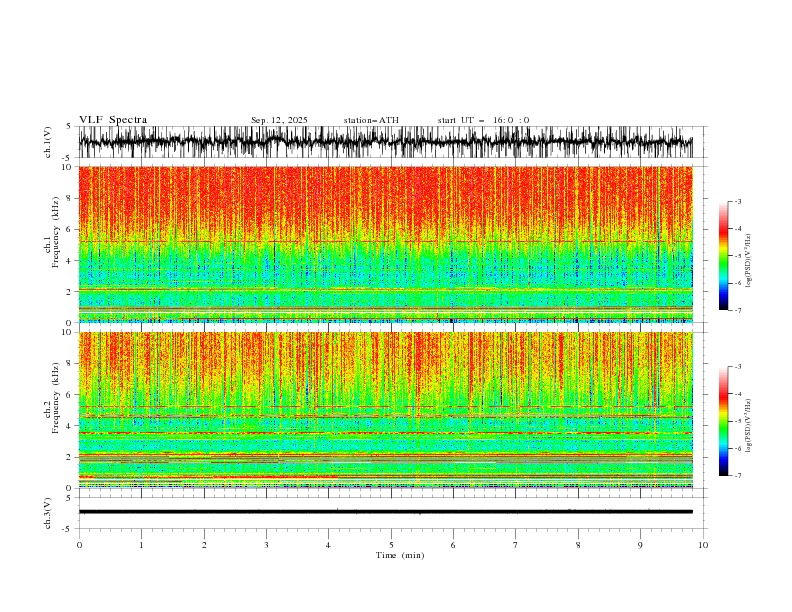Click time axis tick label "9"
Viewport: 792px width, 612px height.
tap(640, 545)
